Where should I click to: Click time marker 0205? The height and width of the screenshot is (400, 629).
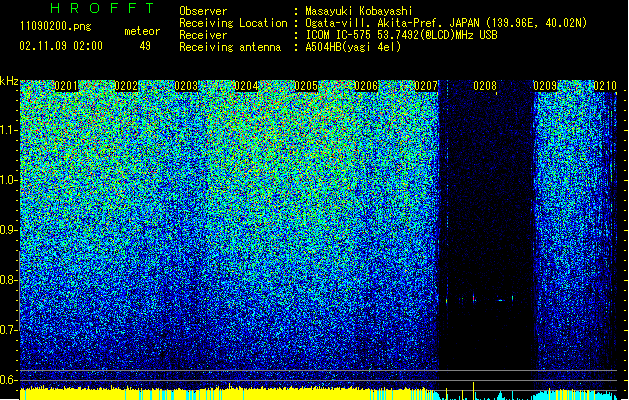[306, 86]
